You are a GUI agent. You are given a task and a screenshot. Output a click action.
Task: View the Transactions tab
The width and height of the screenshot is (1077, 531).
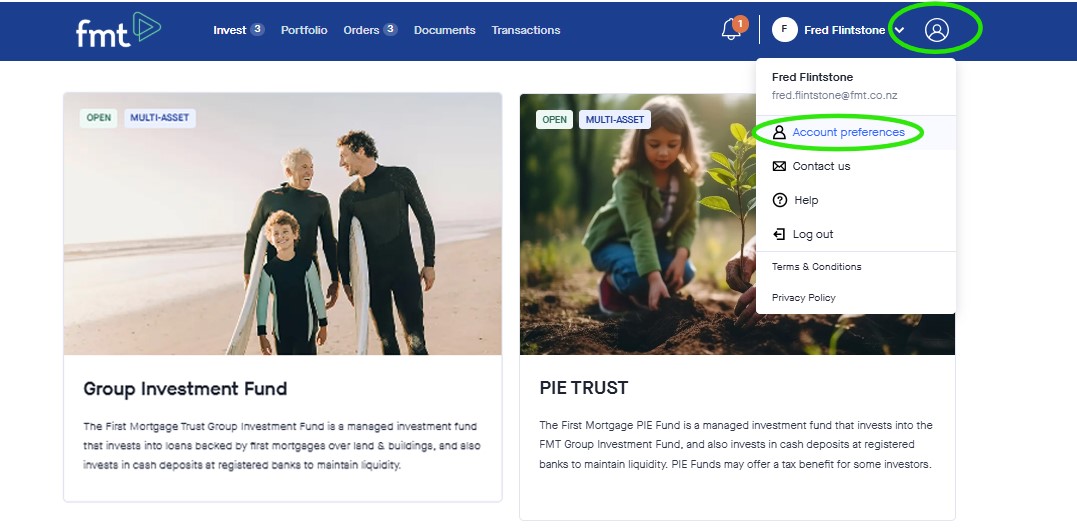(x=526, y=30)
